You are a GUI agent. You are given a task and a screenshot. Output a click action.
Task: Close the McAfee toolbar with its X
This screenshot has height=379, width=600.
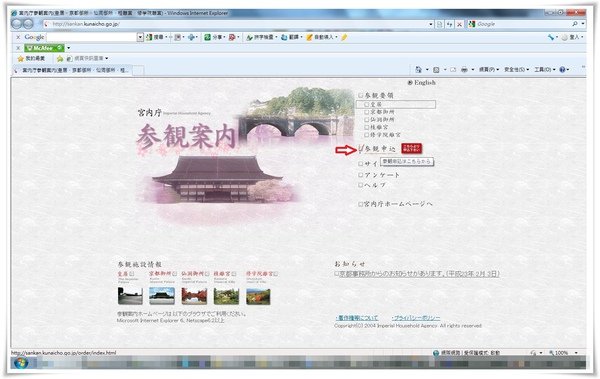18,48
